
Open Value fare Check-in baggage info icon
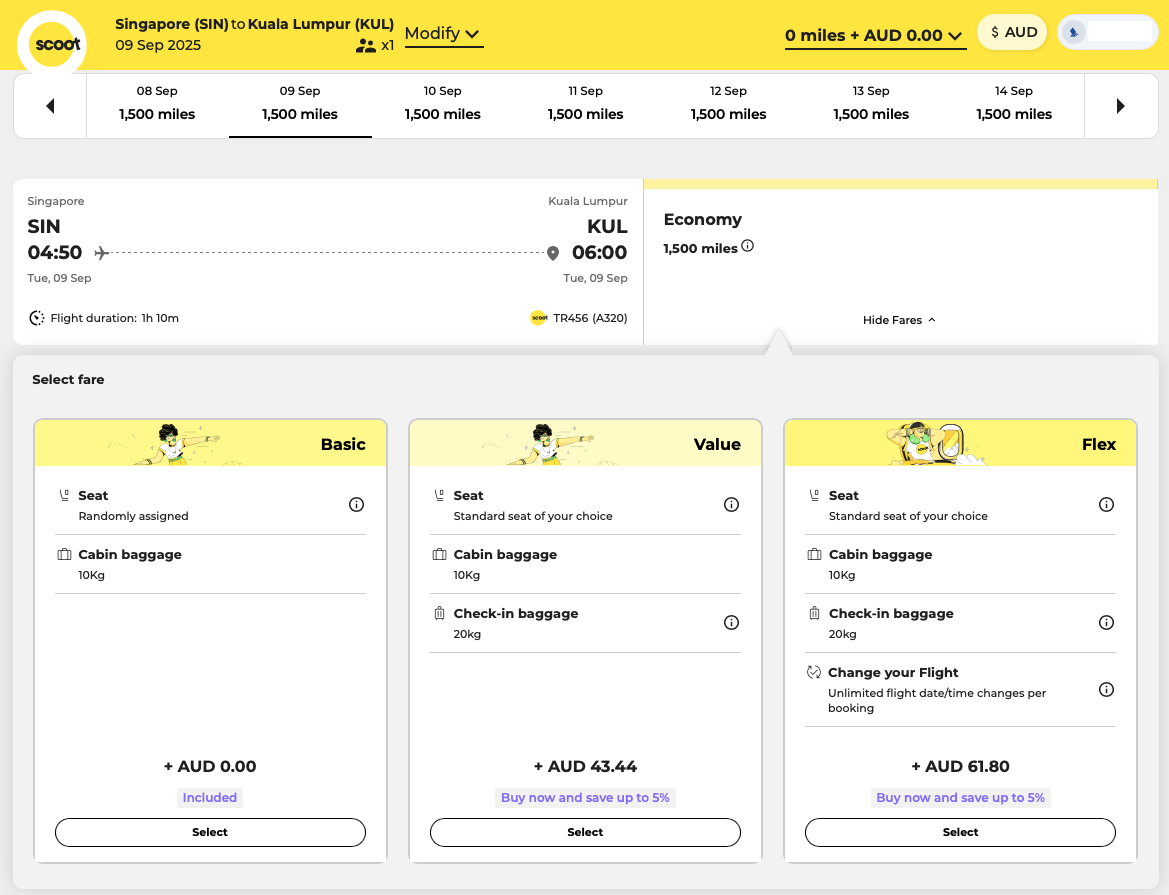731,623
